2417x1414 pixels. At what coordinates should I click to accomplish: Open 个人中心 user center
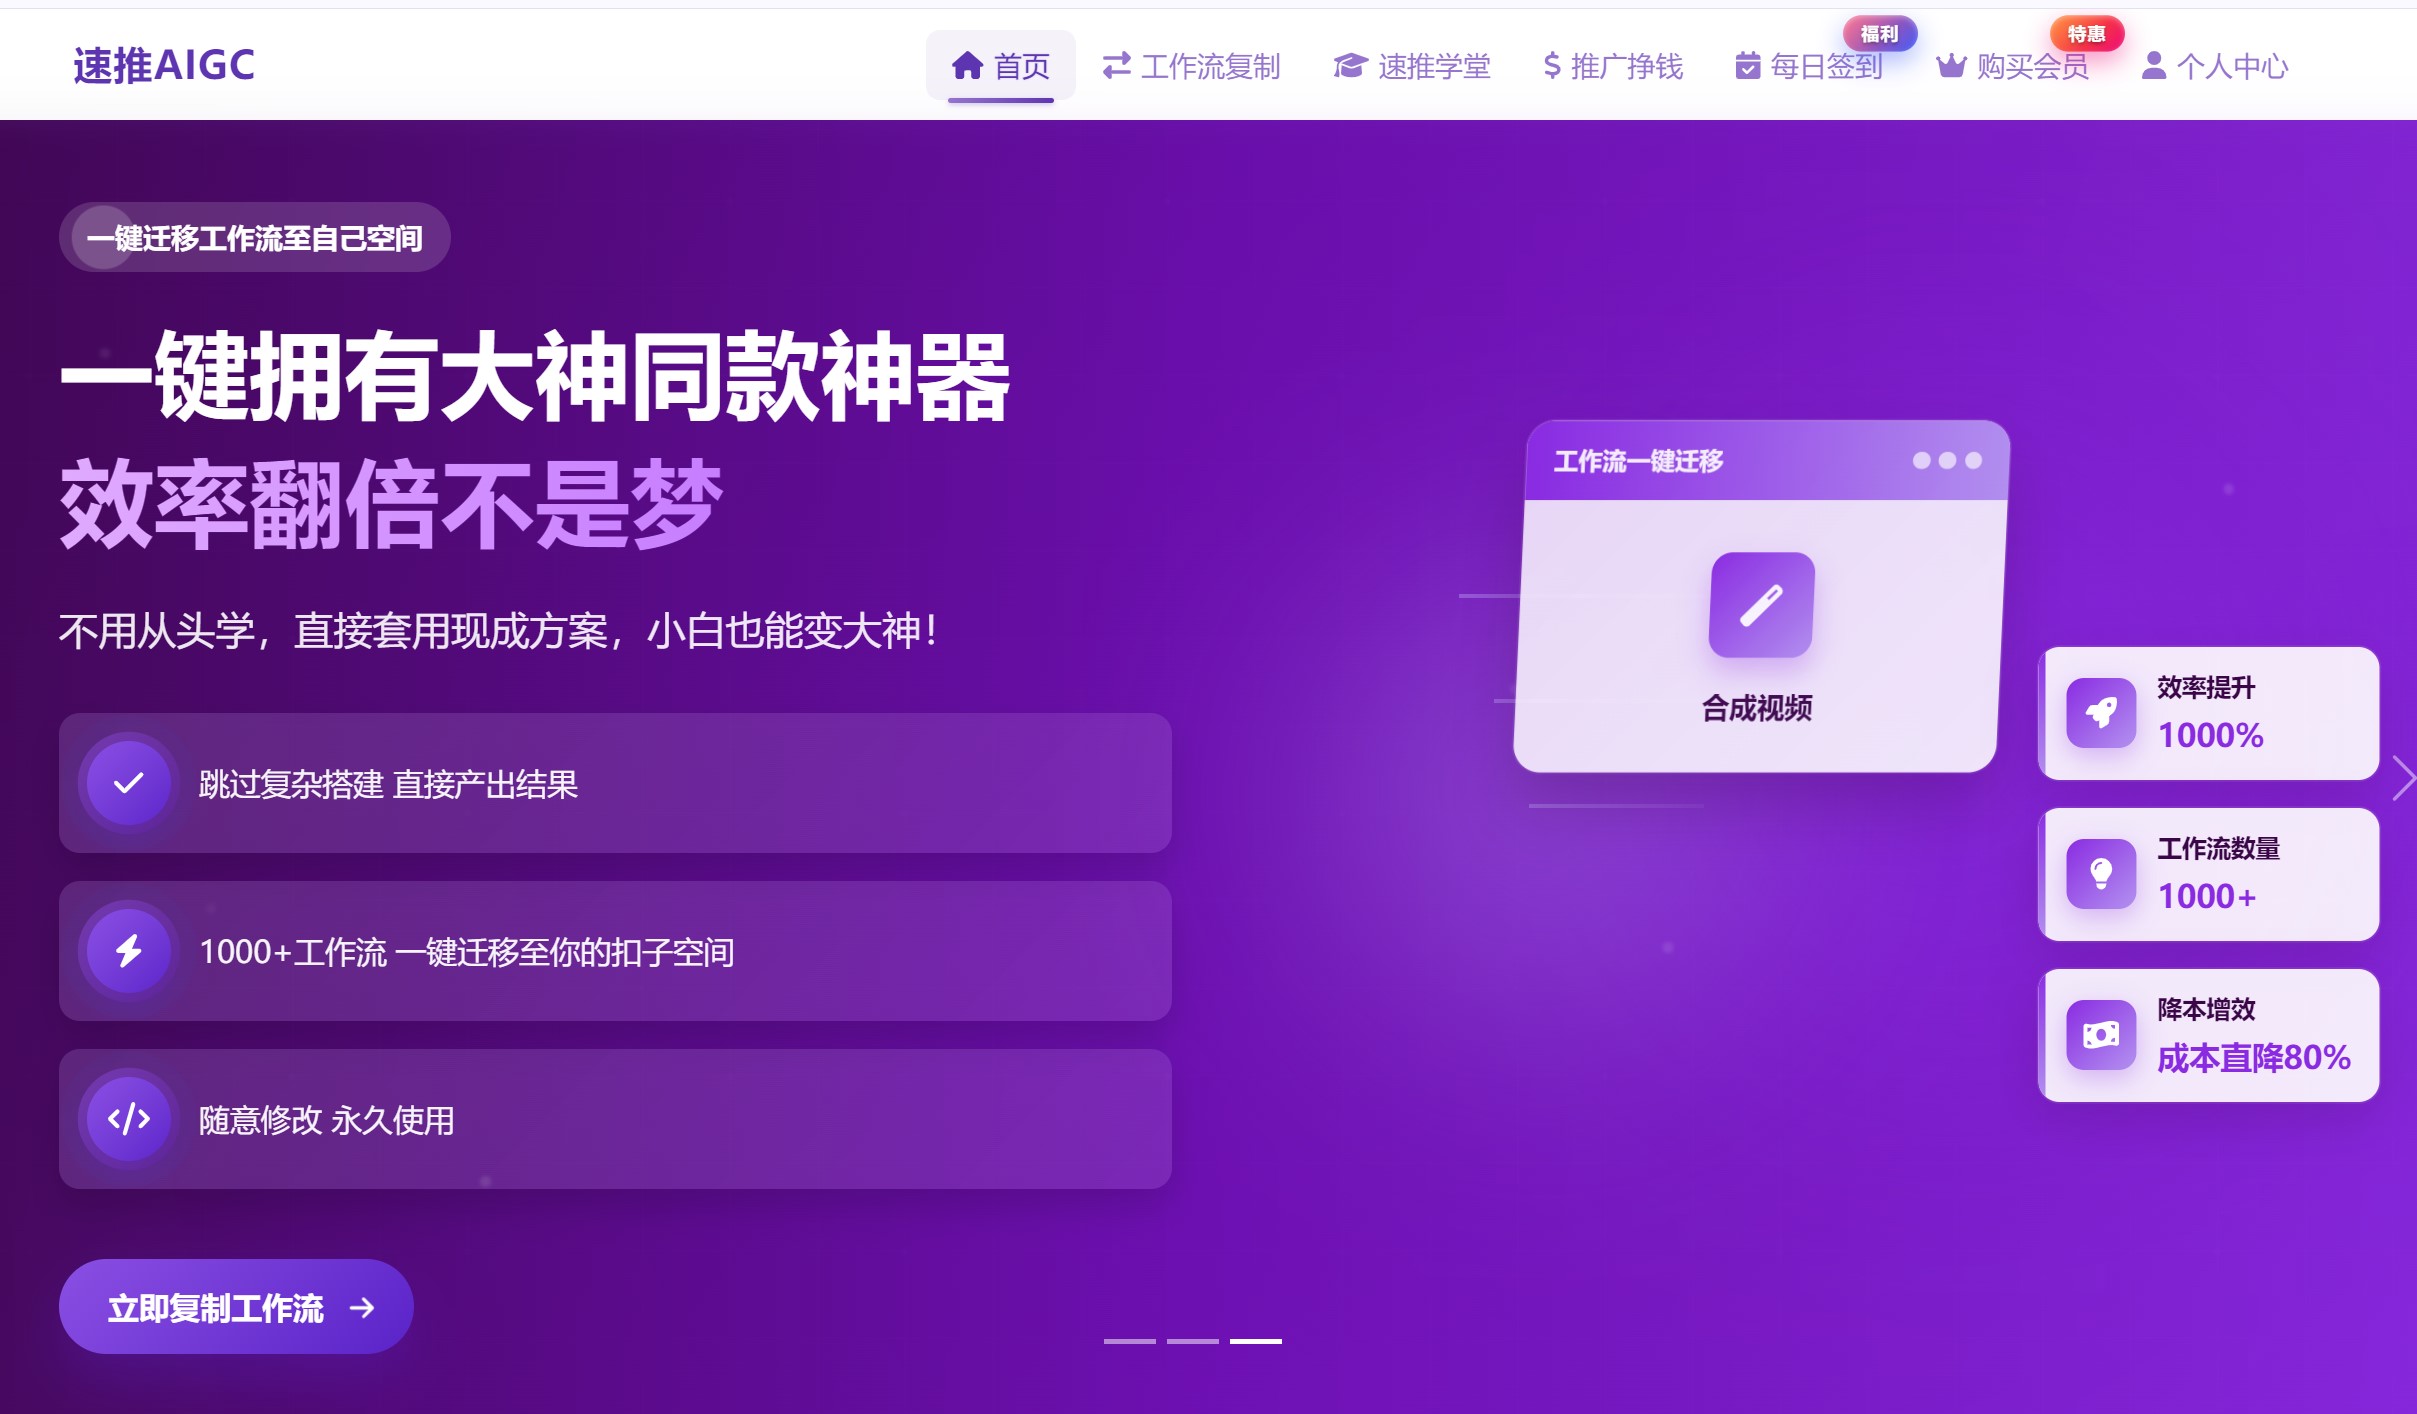tap(2214, 66)
